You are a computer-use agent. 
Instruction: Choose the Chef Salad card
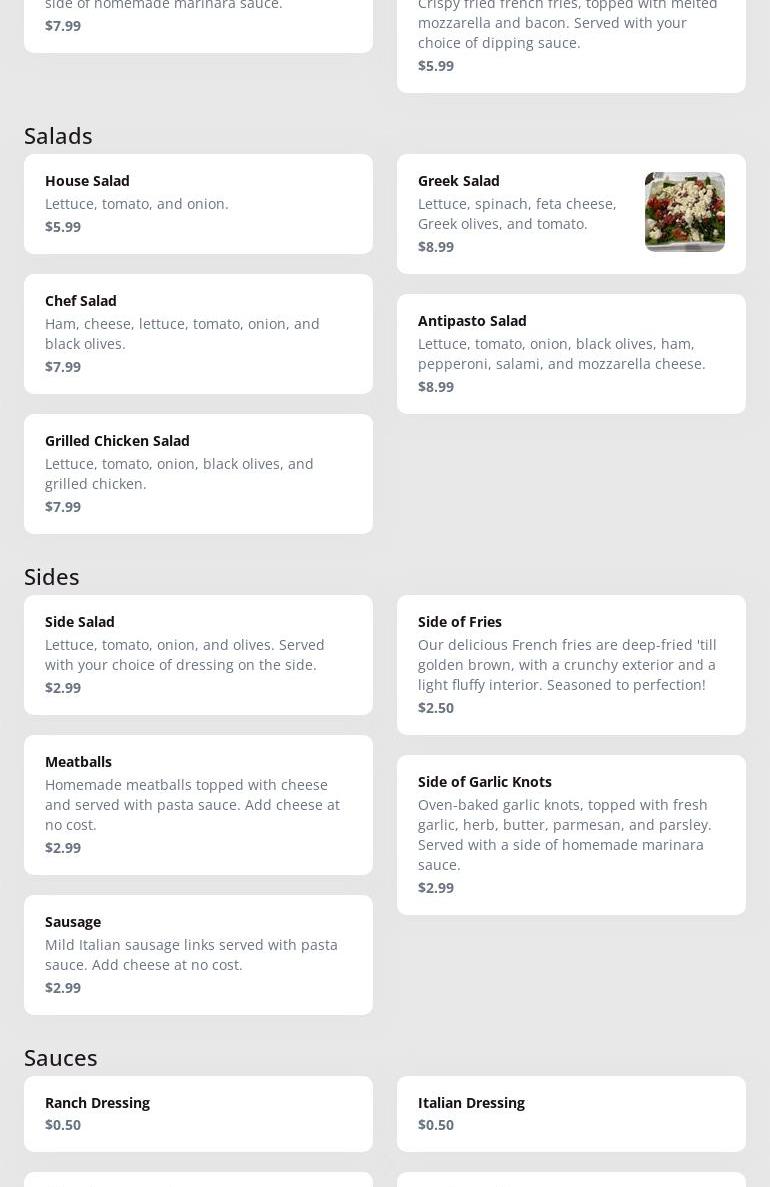click(198, 334)
